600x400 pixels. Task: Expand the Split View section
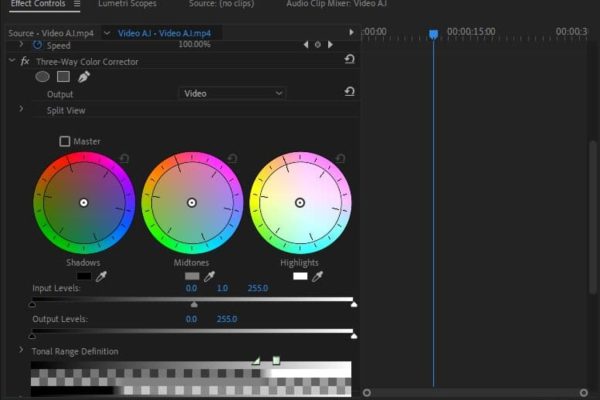tap(21, 109)
